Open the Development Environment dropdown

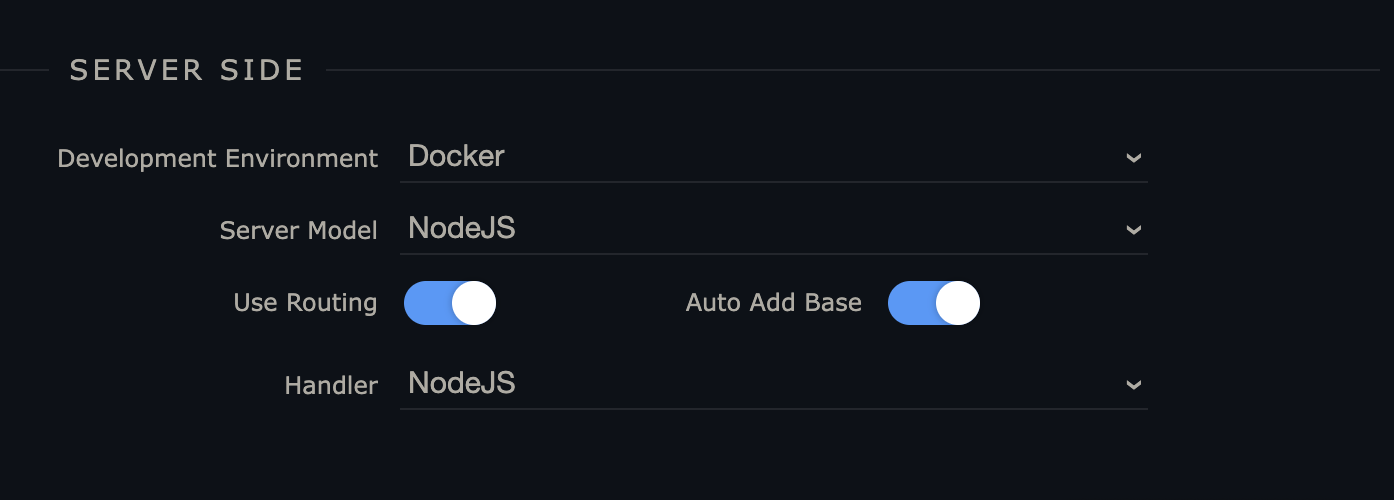click(773, 158)
